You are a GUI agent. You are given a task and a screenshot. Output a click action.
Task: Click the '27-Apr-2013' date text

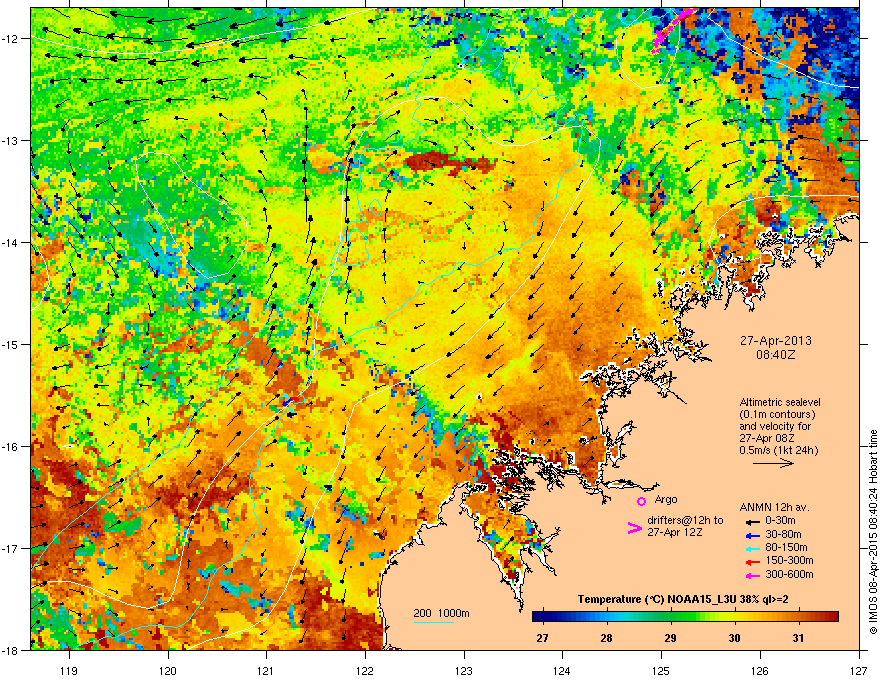775,341
